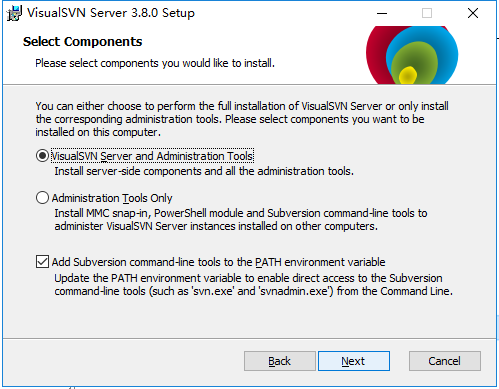Click the 'VisualSVN Server 3.8.0 Setup' title text

[x=111, y=13]
